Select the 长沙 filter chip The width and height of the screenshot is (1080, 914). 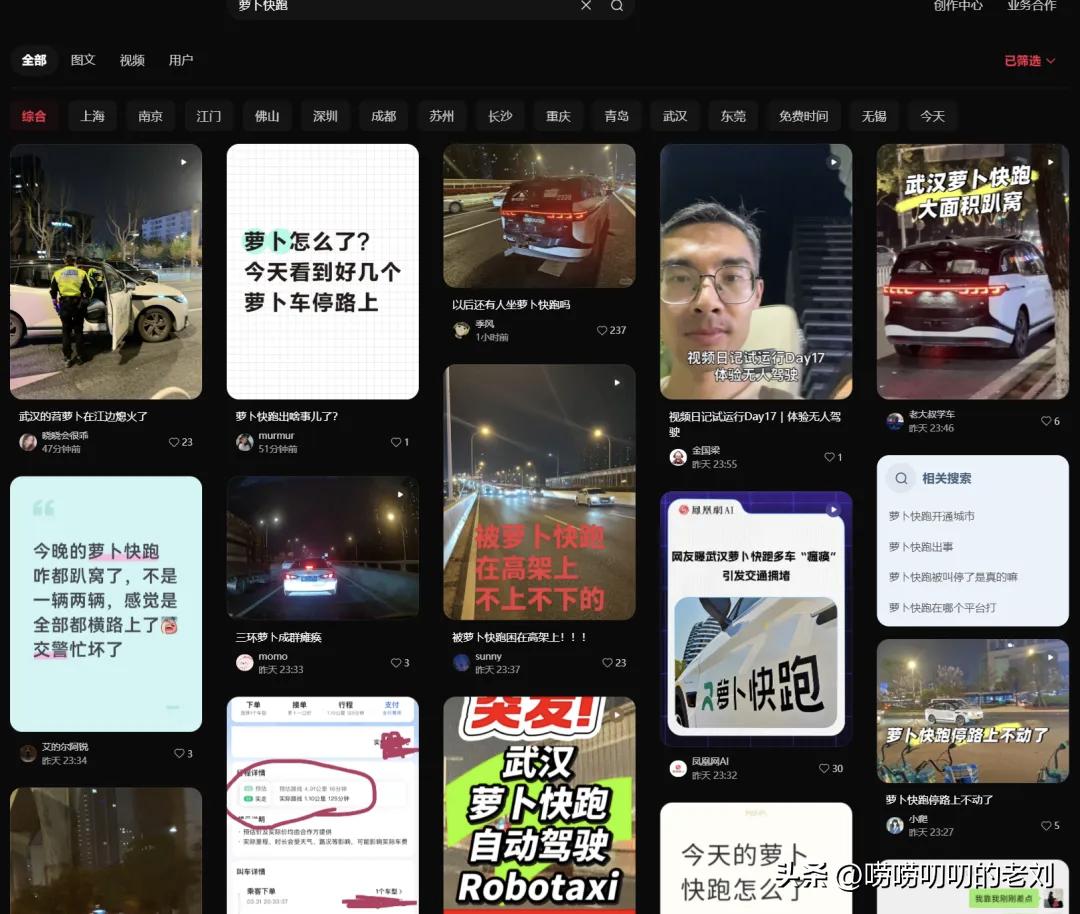click(x=500, y=116)
